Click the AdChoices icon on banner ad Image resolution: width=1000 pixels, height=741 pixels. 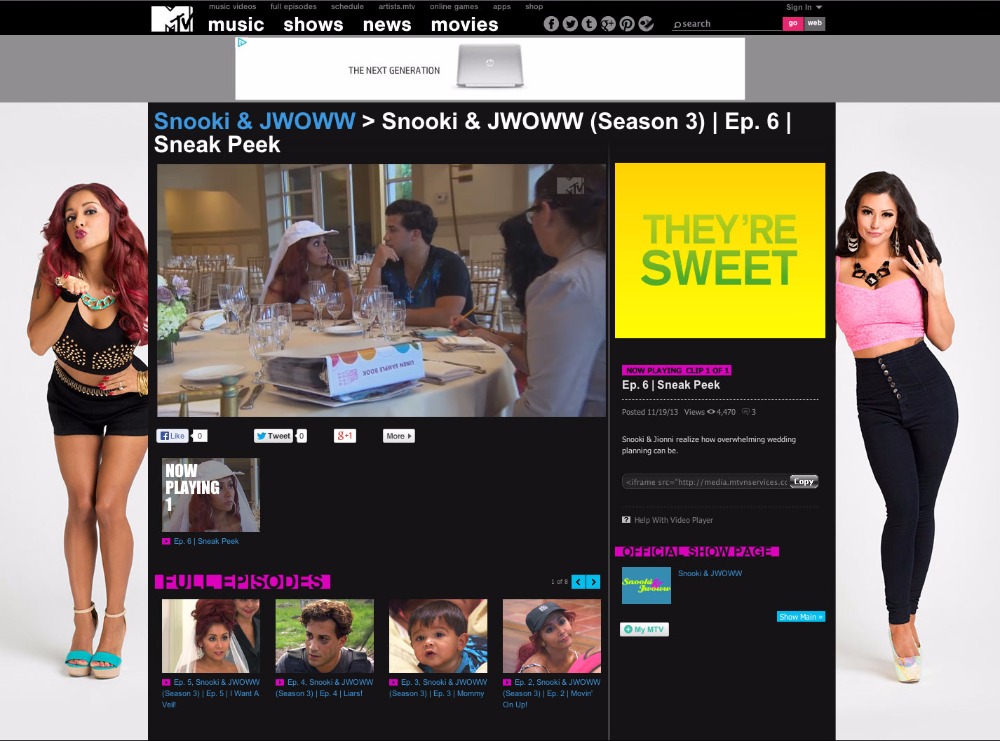pyautogui.click(x=242, y=43)
